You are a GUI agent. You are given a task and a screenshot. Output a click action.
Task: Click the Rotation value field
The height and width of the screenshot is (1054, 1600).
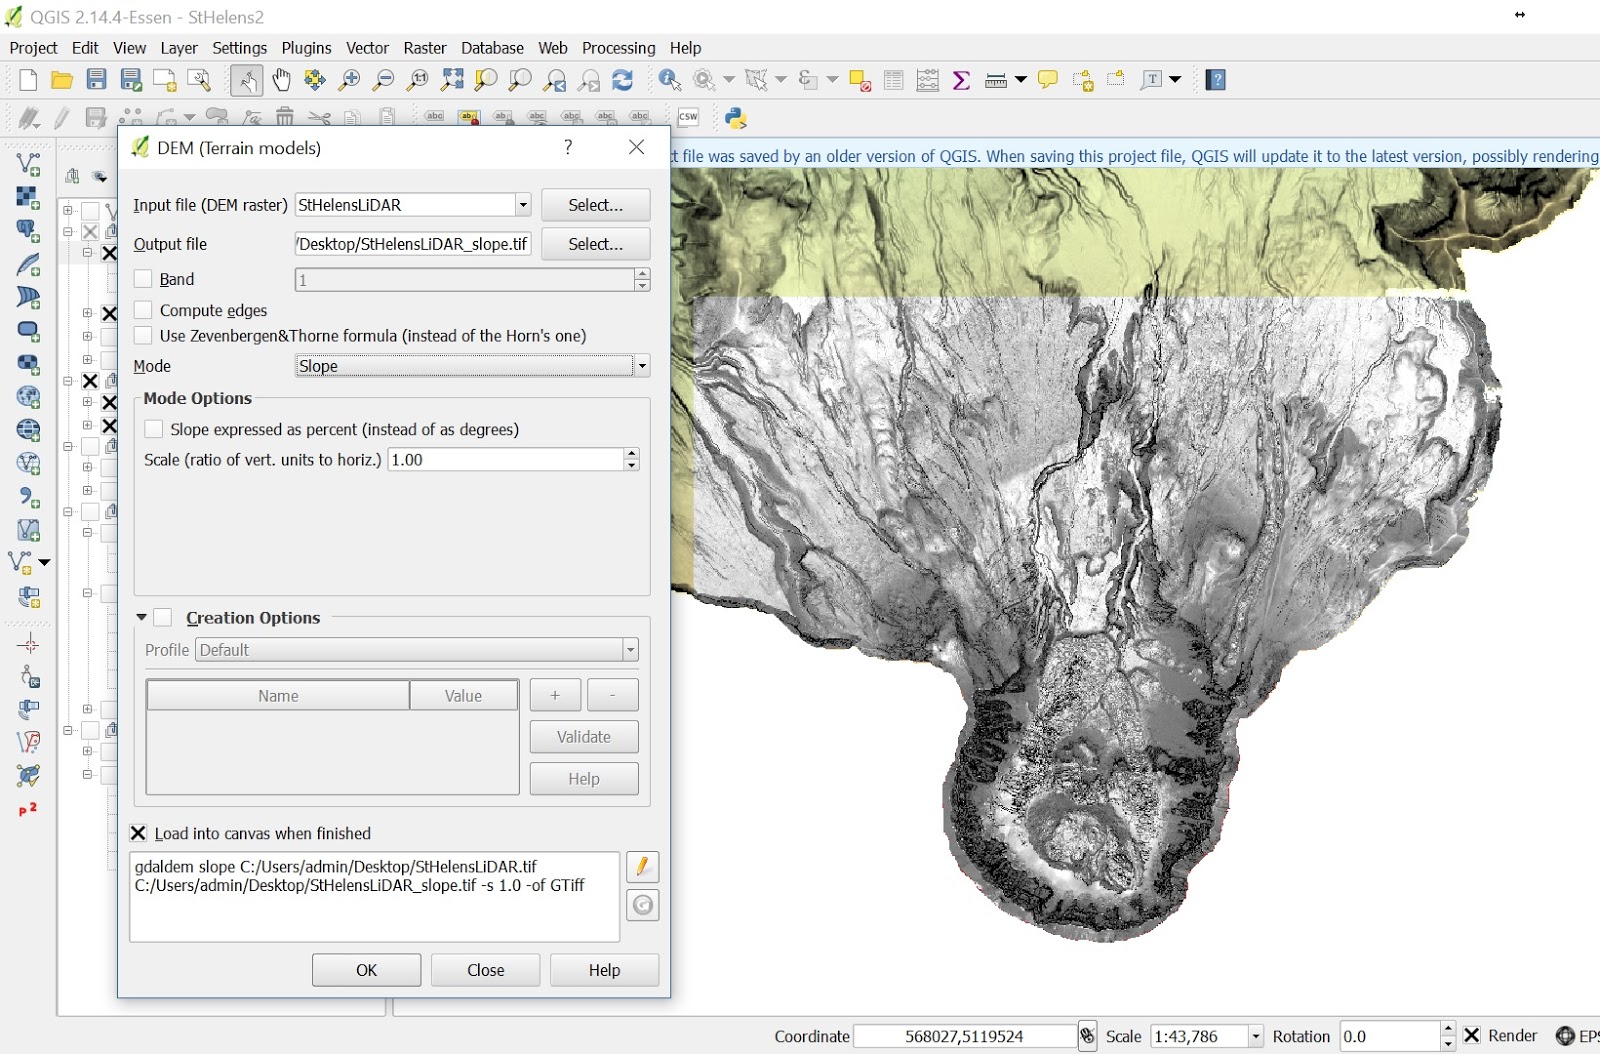click(1388, 1036)
